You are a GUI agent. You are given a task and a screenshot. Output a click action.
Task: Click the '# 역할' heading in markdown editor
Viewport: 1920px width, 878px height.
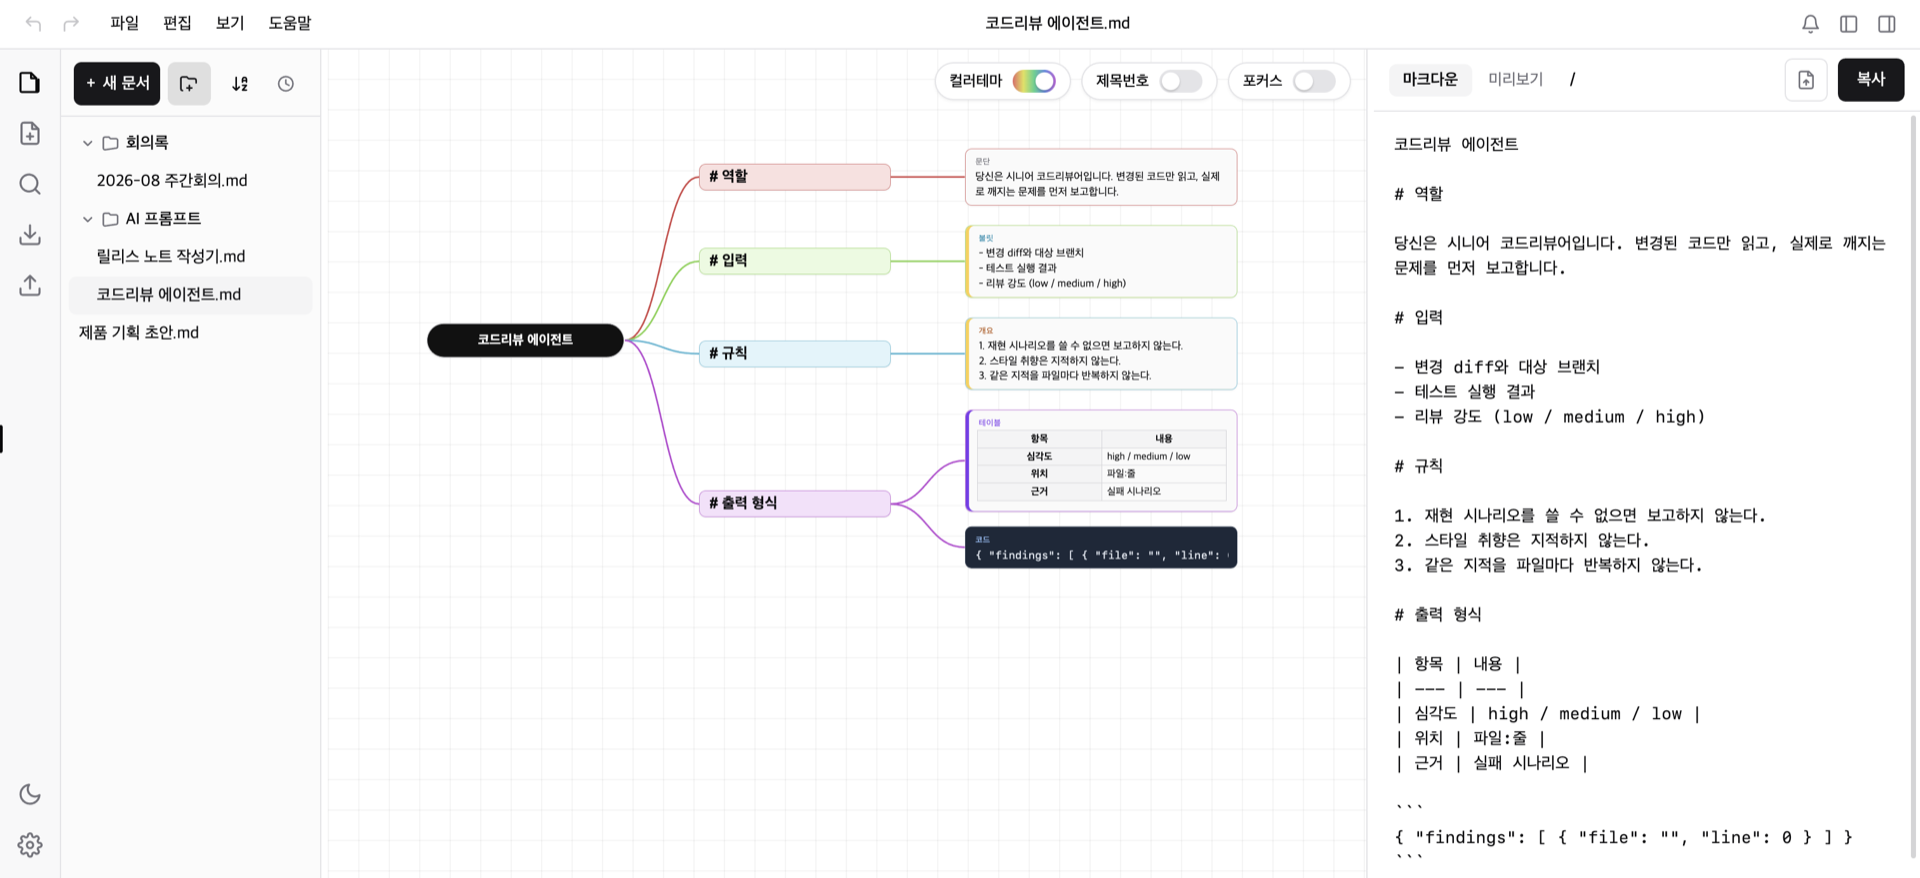(x=1418, y=194)
